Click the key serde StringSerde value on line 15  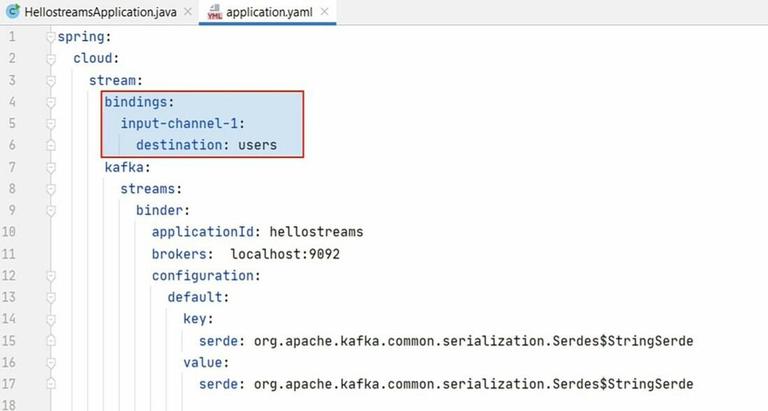472,341
